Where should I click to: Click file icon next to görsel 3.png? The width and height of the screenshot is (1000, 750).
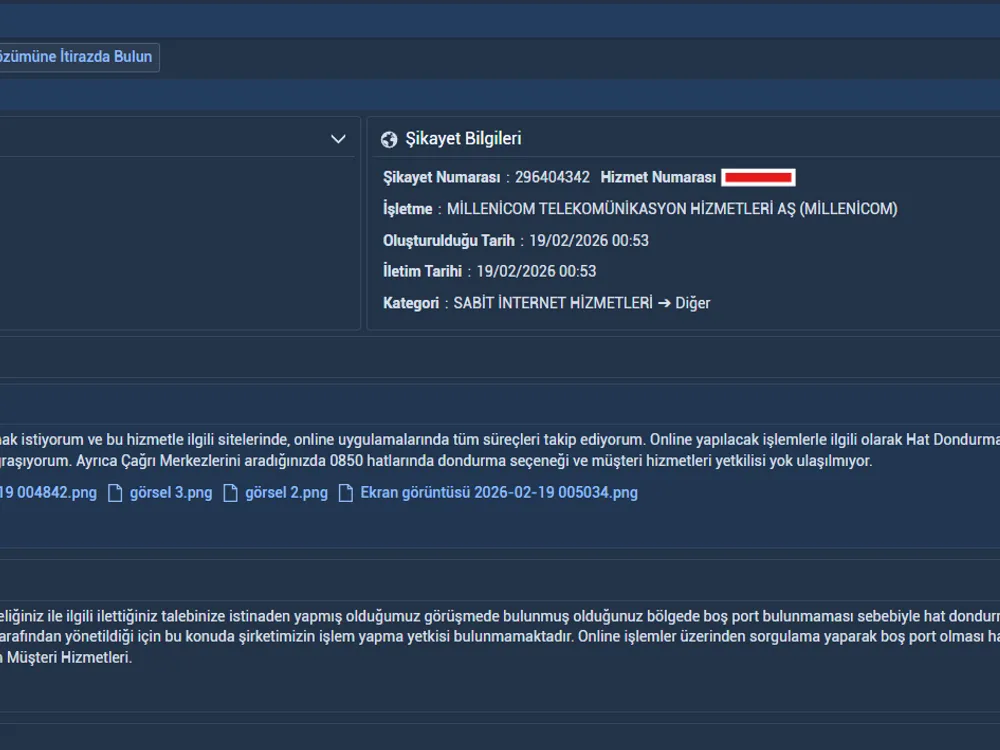pos(115,493)
